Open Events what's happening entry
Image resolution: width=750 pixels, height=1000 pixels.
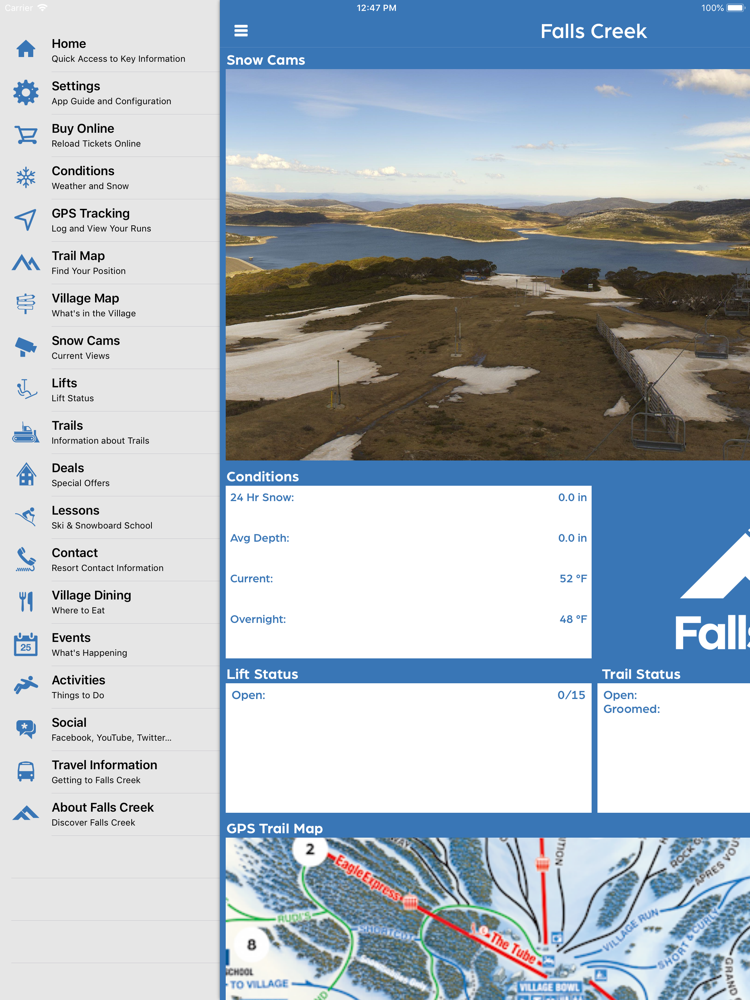pyautogui.click(x=110, y=645)
